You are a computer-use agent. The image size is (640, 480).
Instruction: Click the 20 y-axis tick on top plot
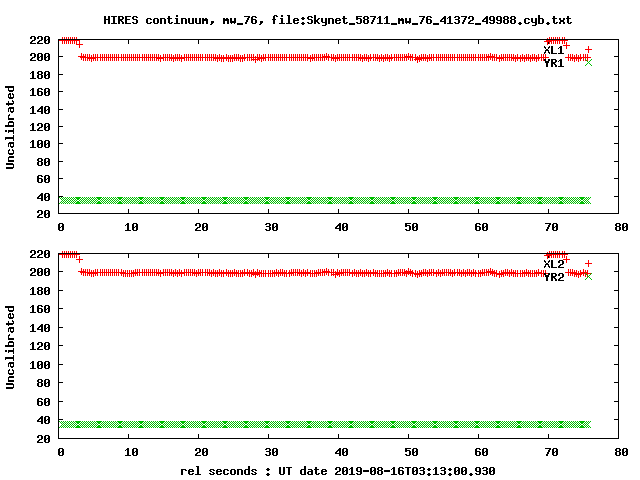[43, 214]
